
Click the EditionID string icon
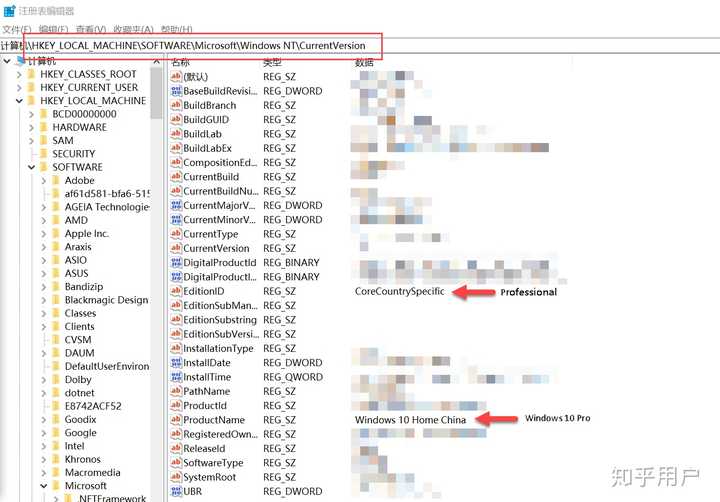pos(176,291)
